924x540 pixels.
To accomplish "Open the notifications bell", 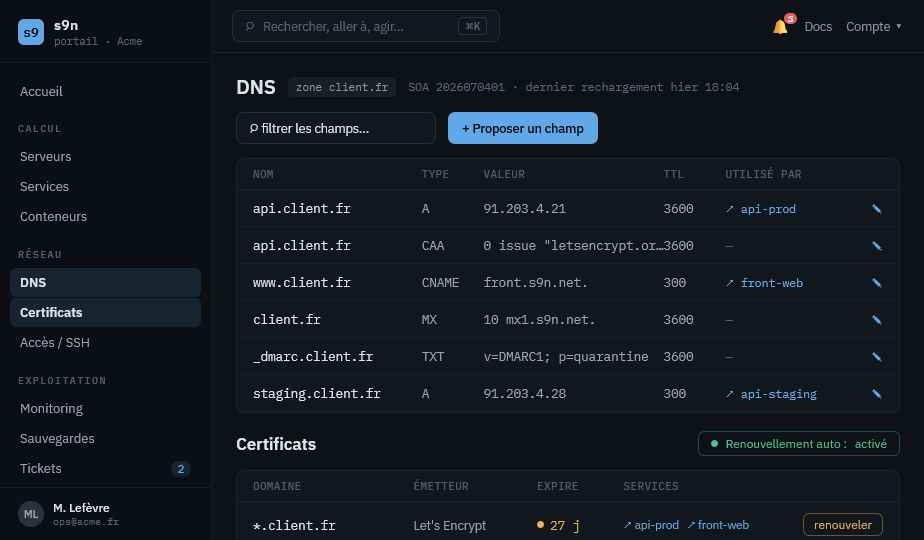I will tap(780, 27).
